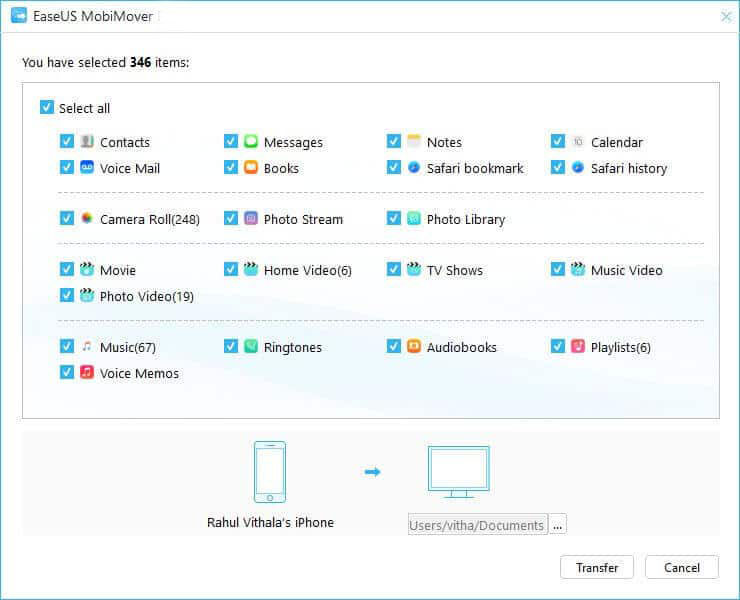Click the Safari bookmark icon
Screen dimensions: 740x600
(x=414, y=167)
